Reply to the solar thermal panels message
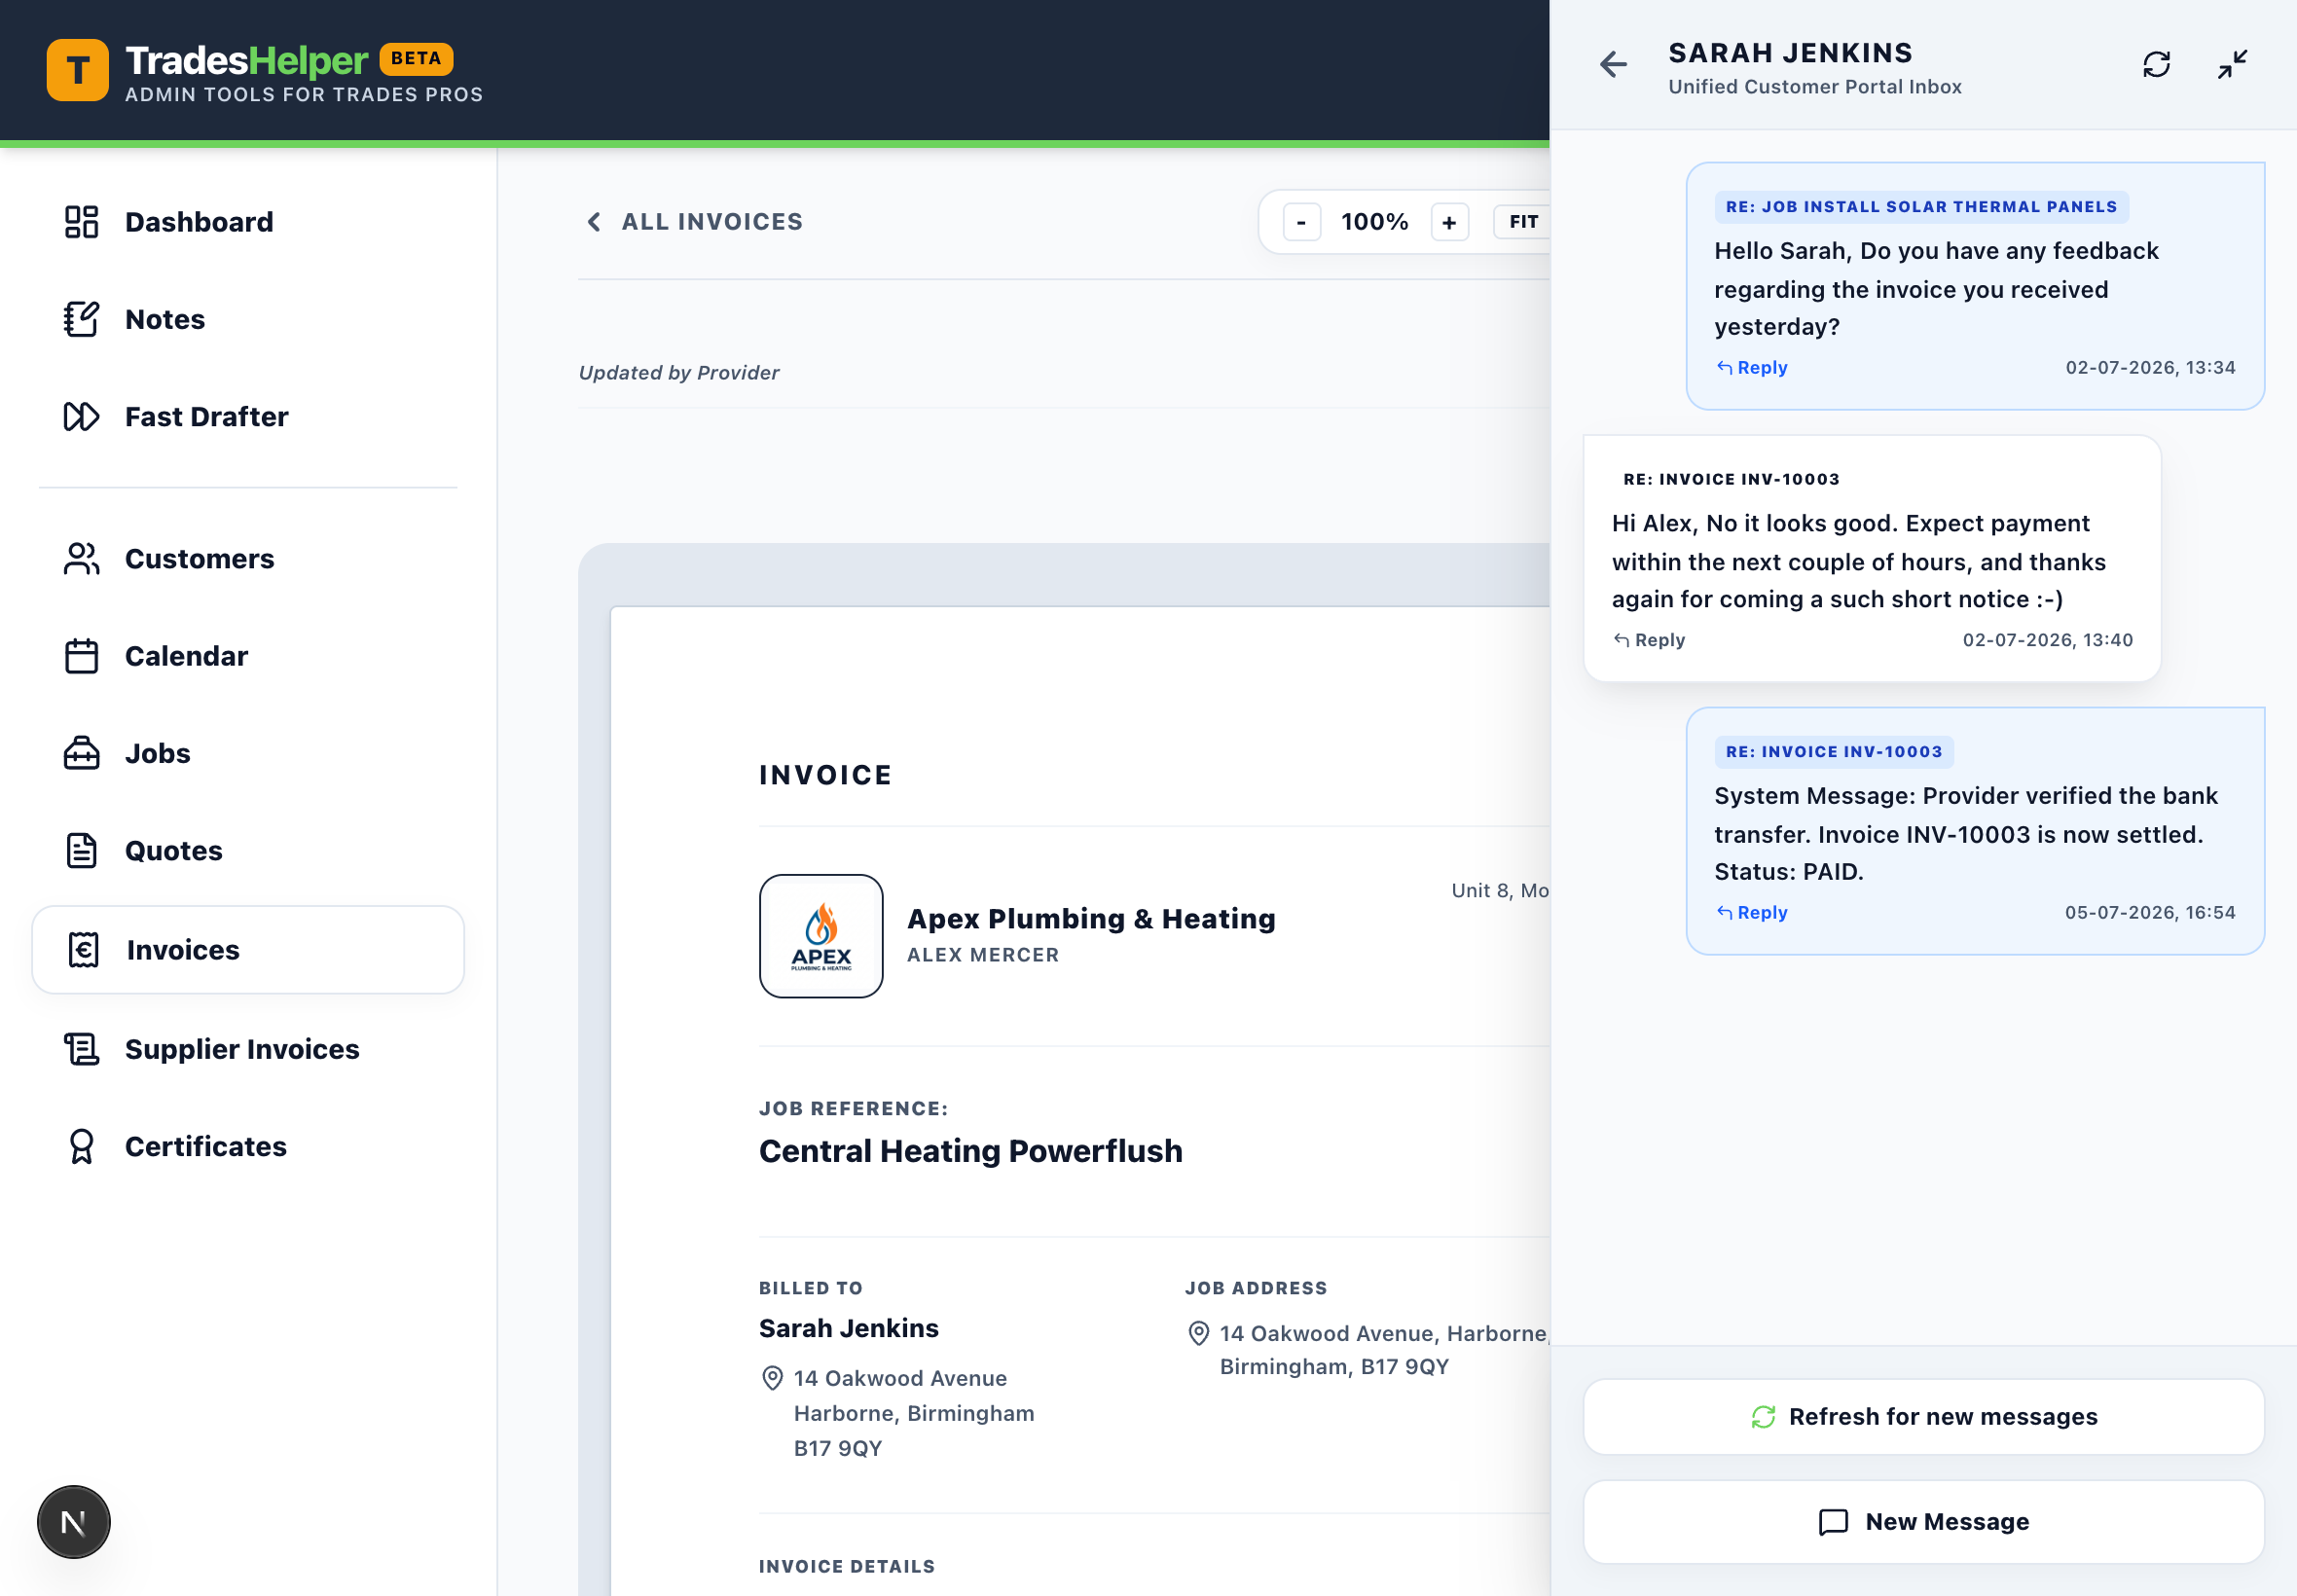The image size is (2297, 1596). [1752, 367]
